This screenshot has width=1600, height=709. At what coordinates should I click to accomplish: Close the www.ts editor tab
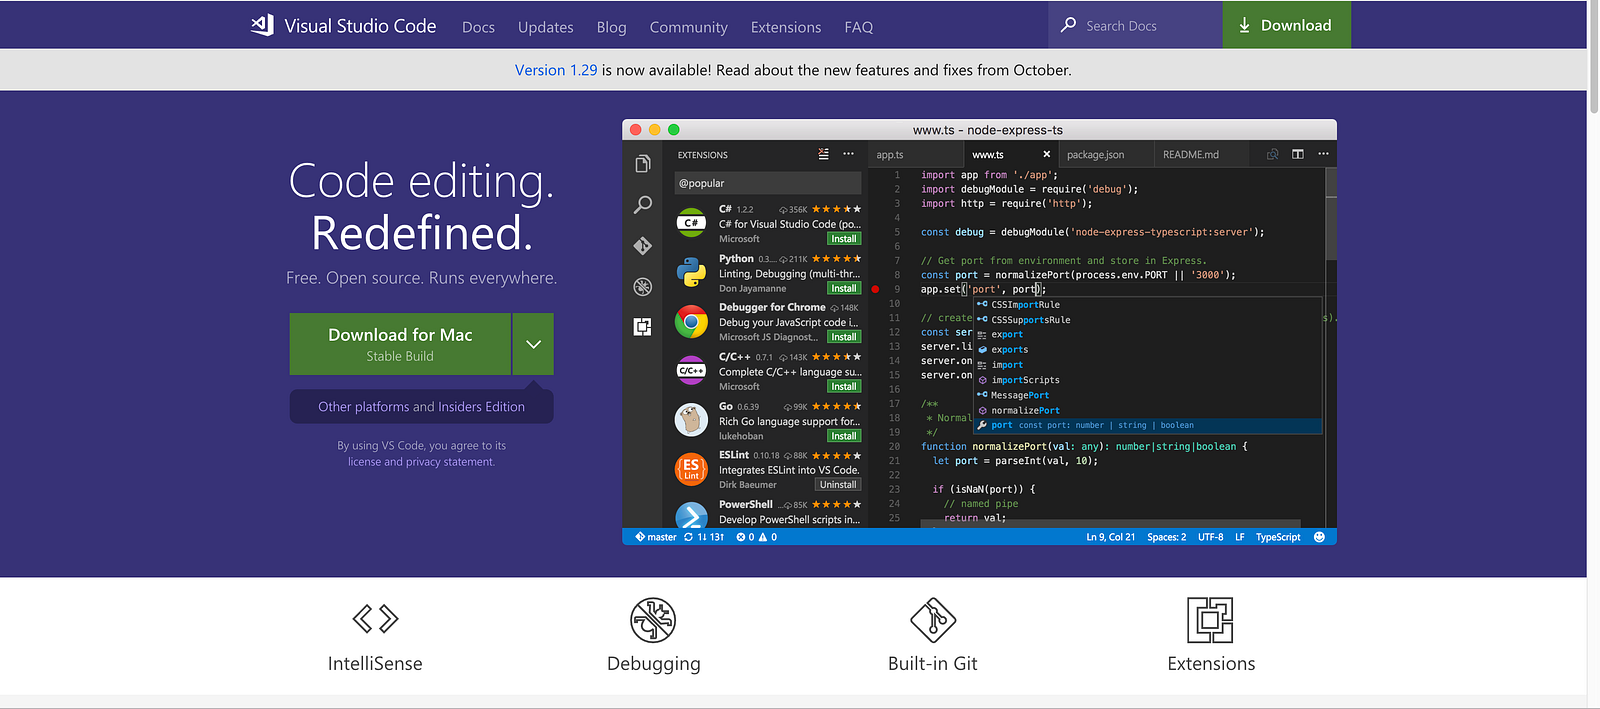pos(1047,154)
